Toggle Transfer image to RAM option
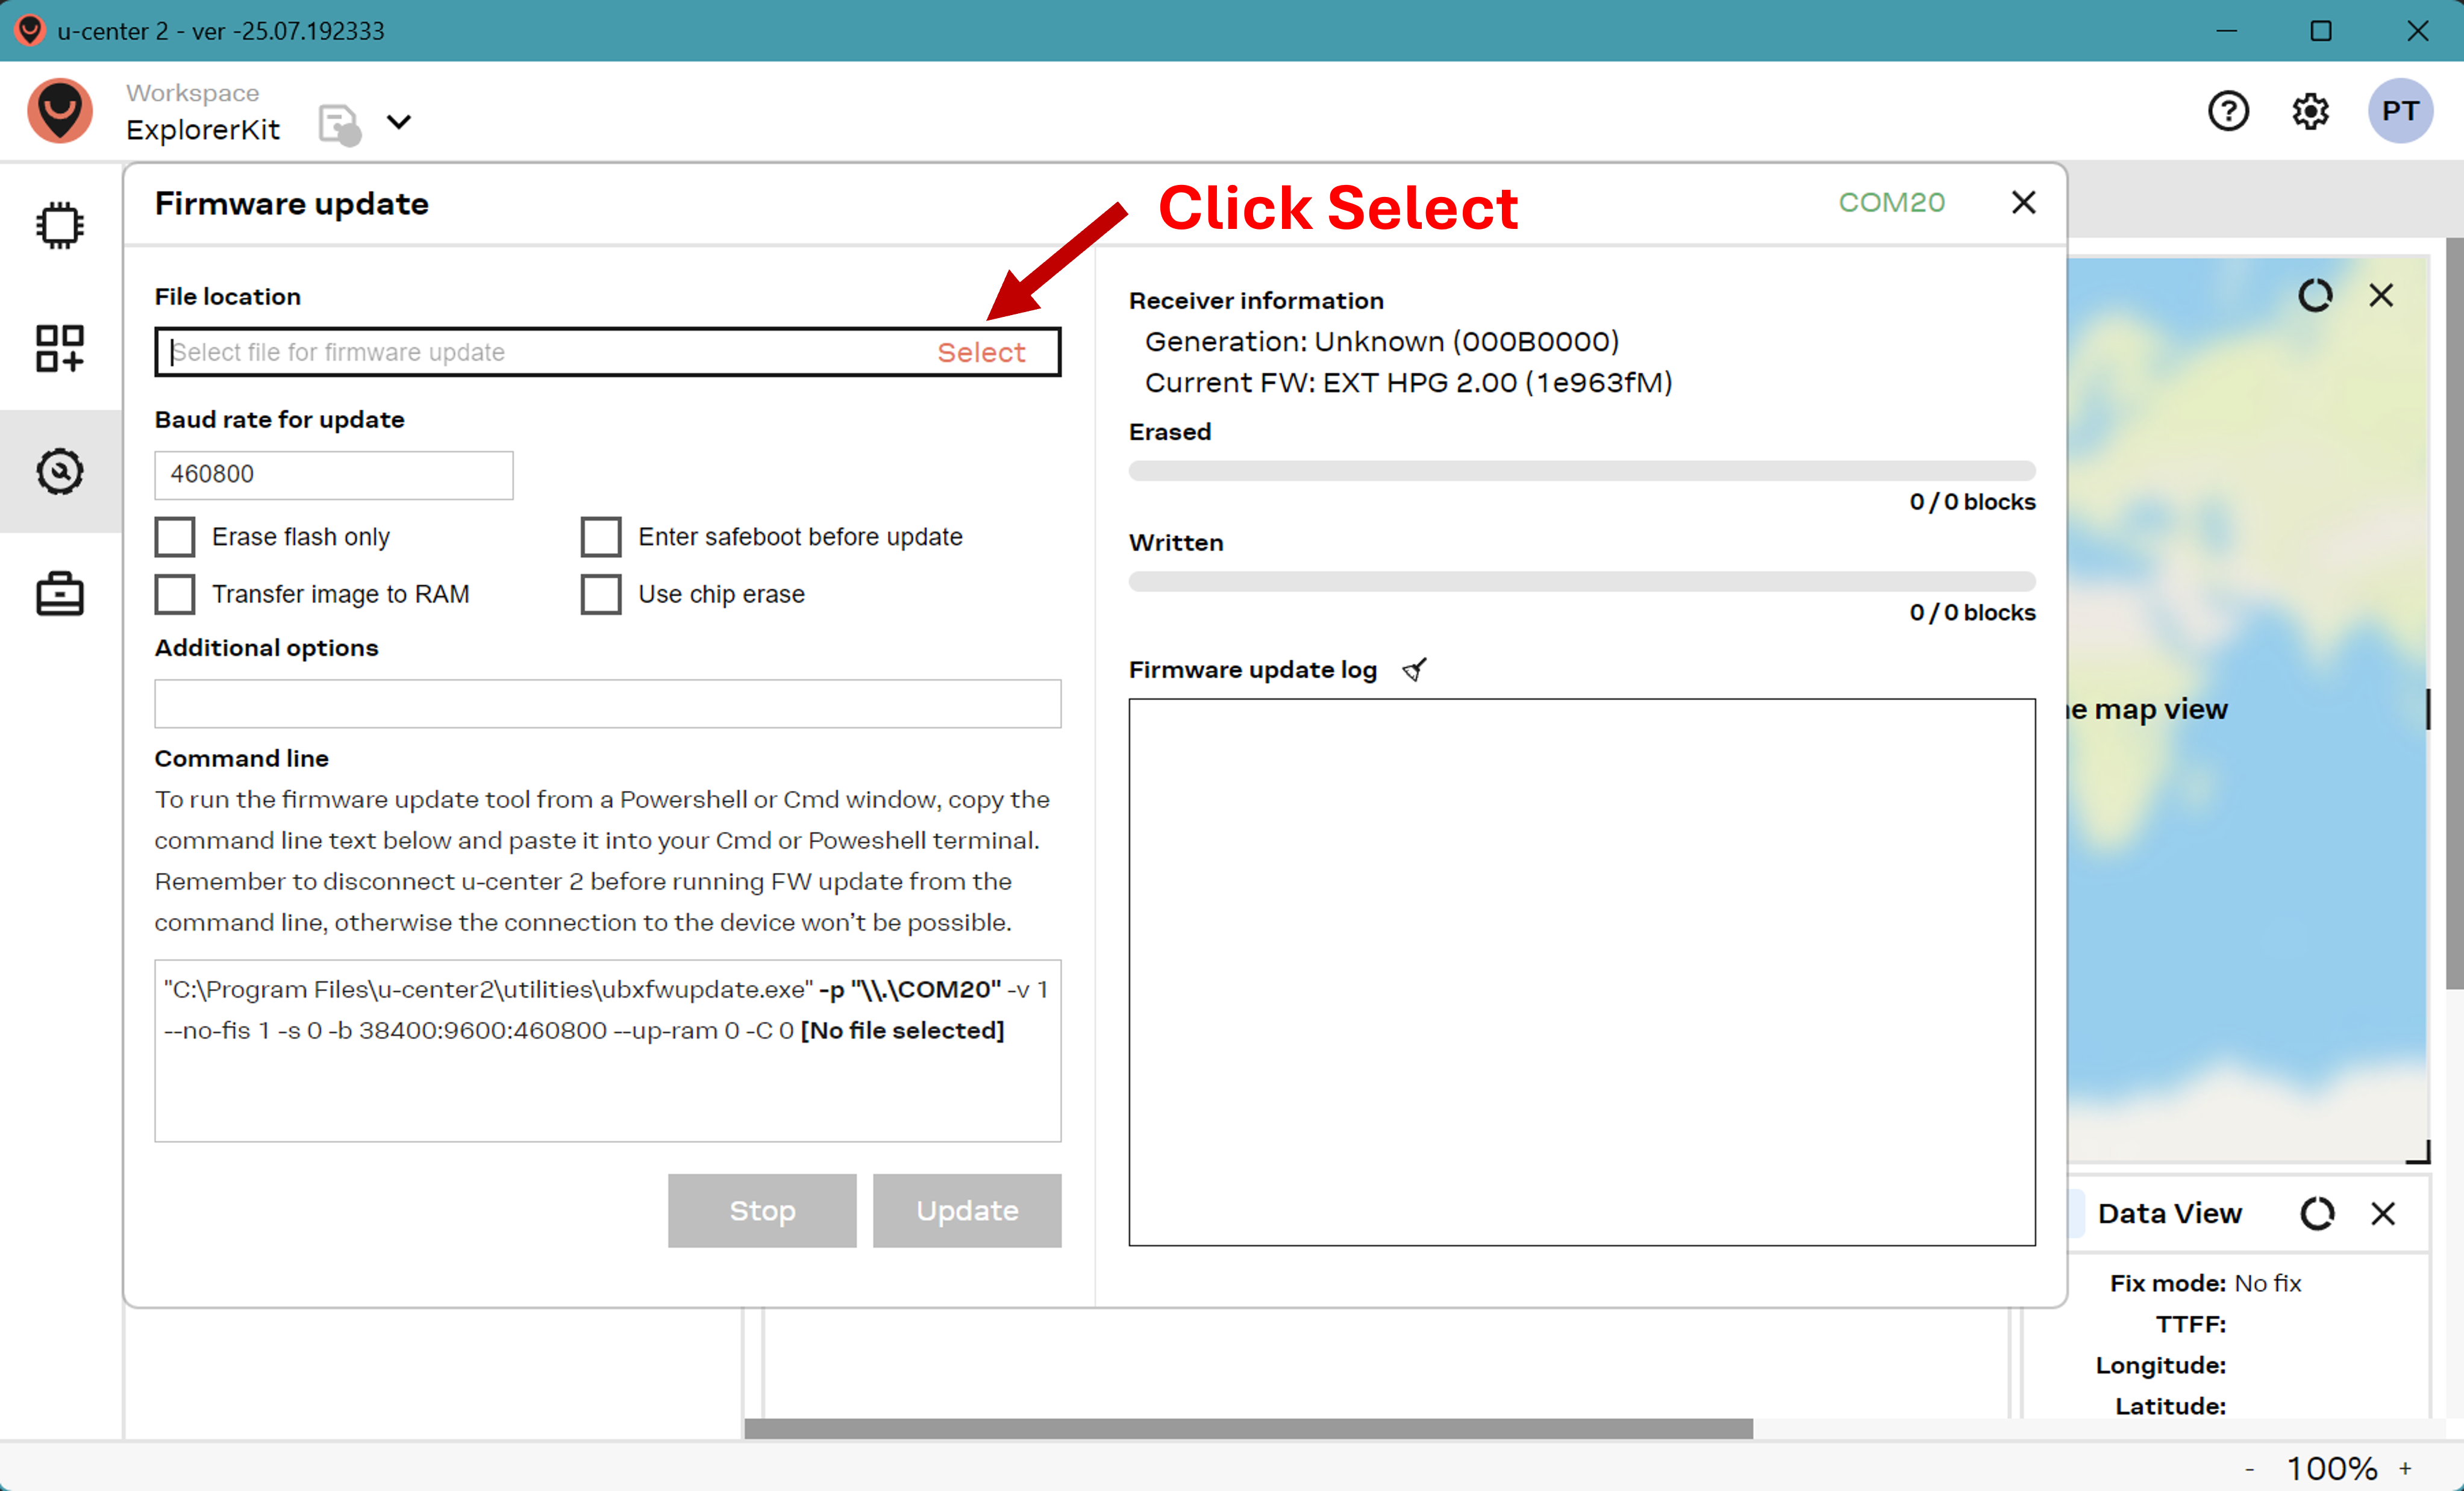This screenshot has width=2464, height=1491. click(175, 594)
